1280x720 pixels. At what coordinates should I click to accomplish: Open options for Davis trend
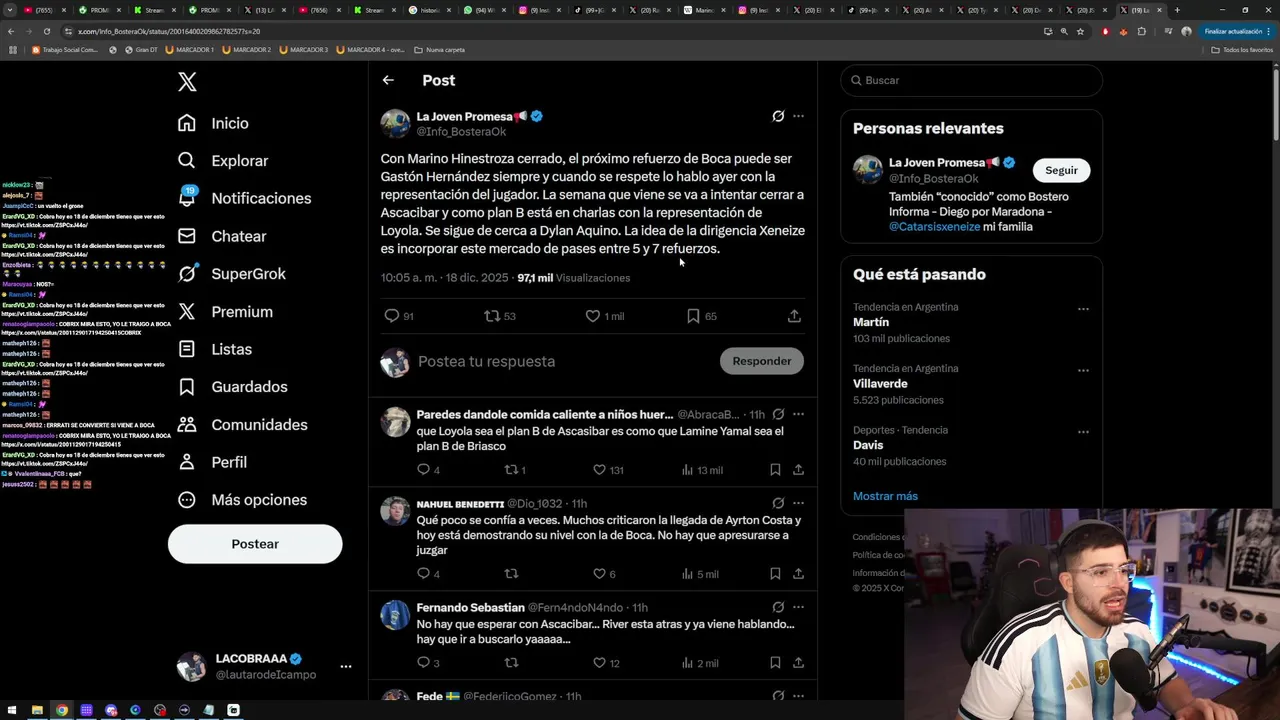[x=1083, y=432]
